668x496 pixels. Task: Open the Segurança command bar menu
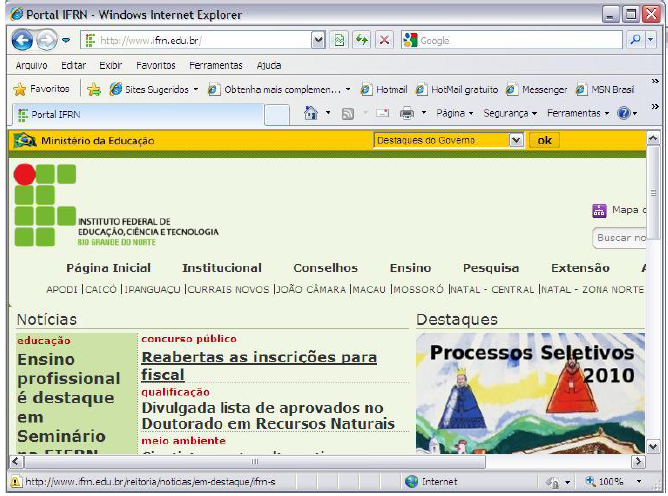510,113
